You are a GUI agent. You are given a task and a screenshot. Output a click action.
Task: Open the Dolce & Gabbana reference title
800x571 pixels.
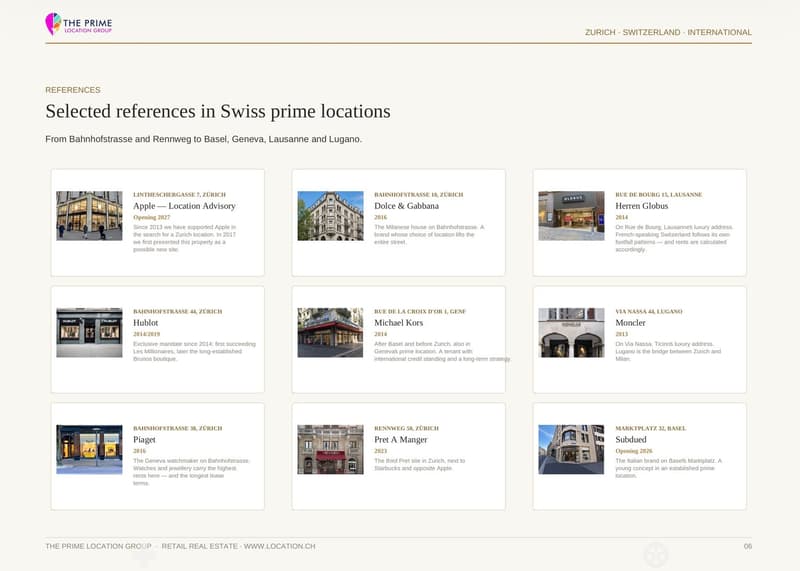(x=407, y=206)
